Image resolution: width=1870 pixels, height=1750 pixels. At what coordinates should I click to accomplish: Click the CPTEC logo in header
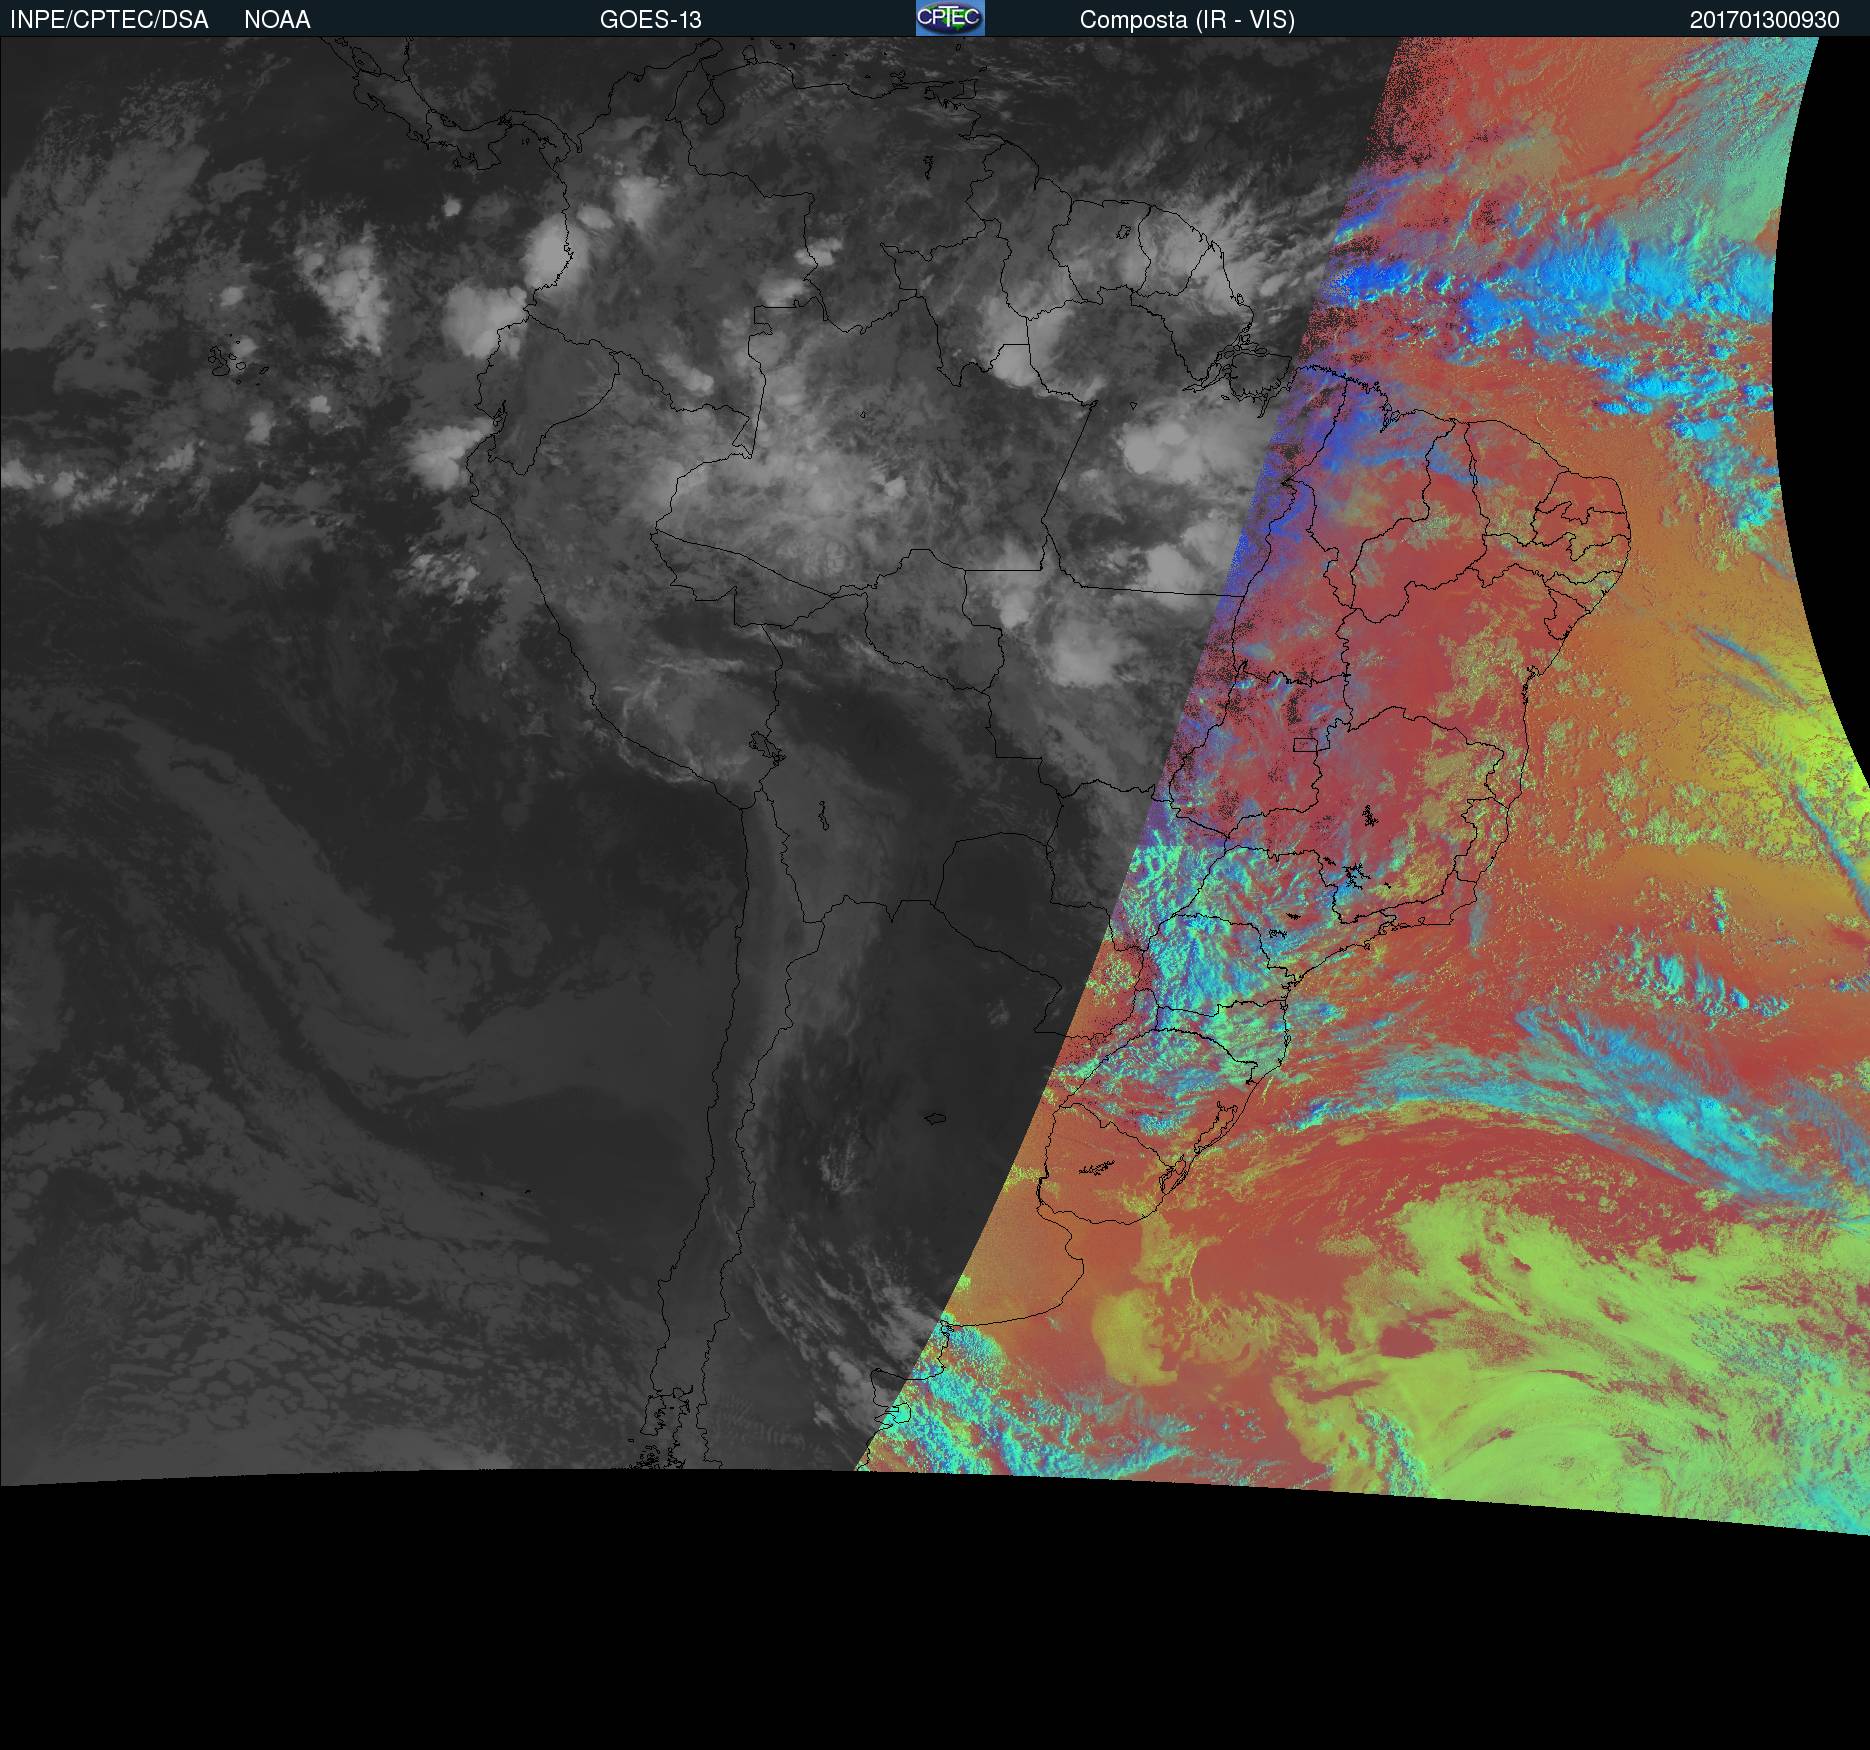pos(950,18)
